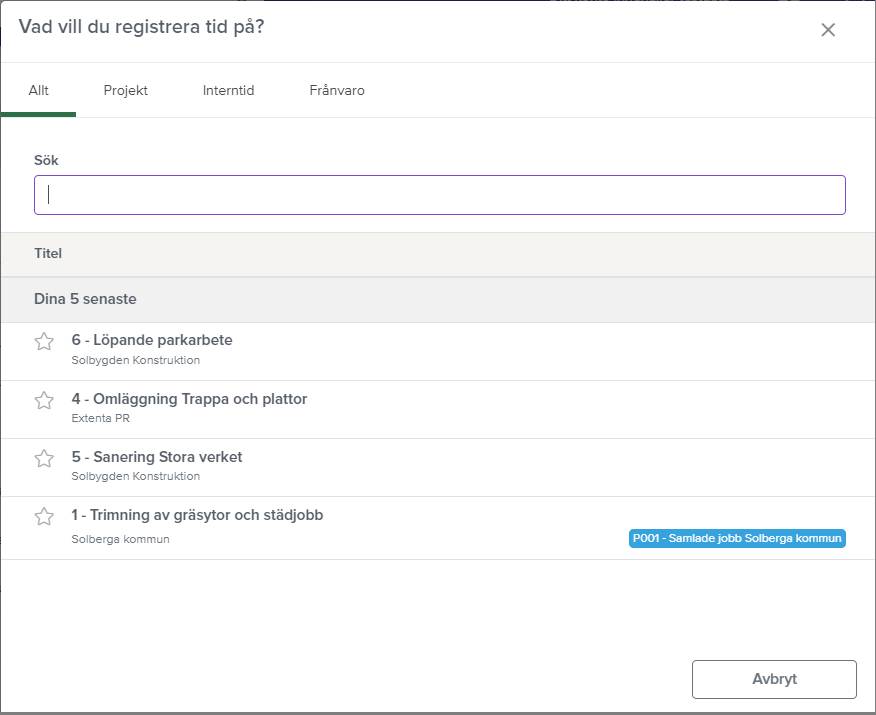Click the Dina 5 senaste group header
The width and height of the screenshot is (876, 715).
pos(85,299)
